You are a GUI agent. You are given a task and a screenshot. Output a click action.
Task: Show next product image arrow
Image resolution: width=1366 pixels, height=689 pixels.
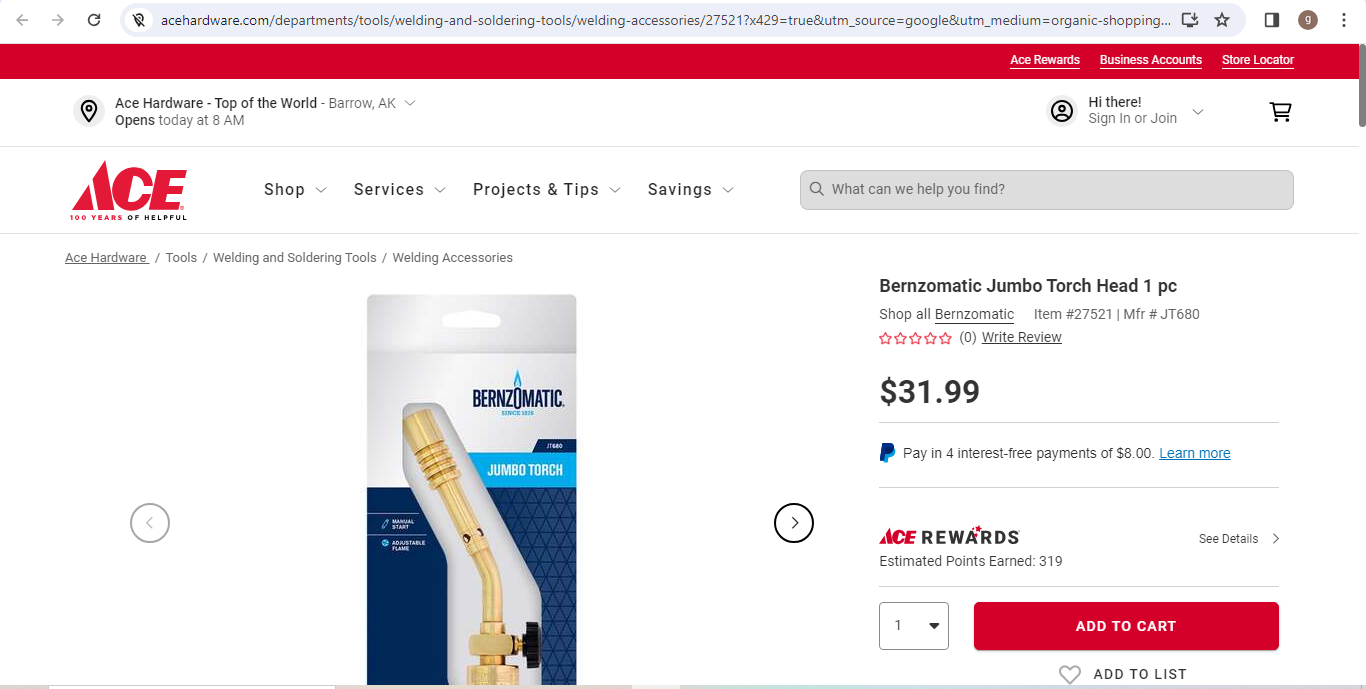[794, 522]
